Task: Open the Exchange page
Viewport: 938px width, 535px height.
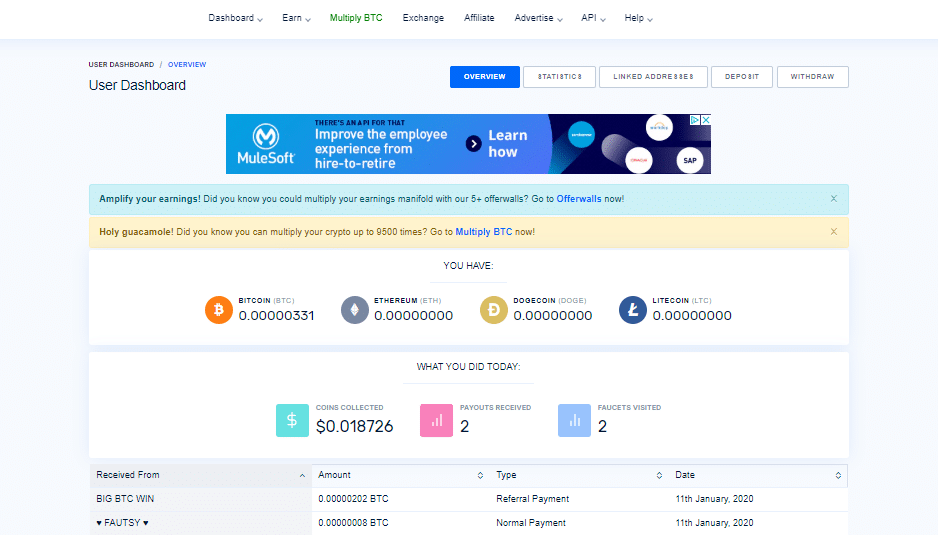Action: (423, 18)
